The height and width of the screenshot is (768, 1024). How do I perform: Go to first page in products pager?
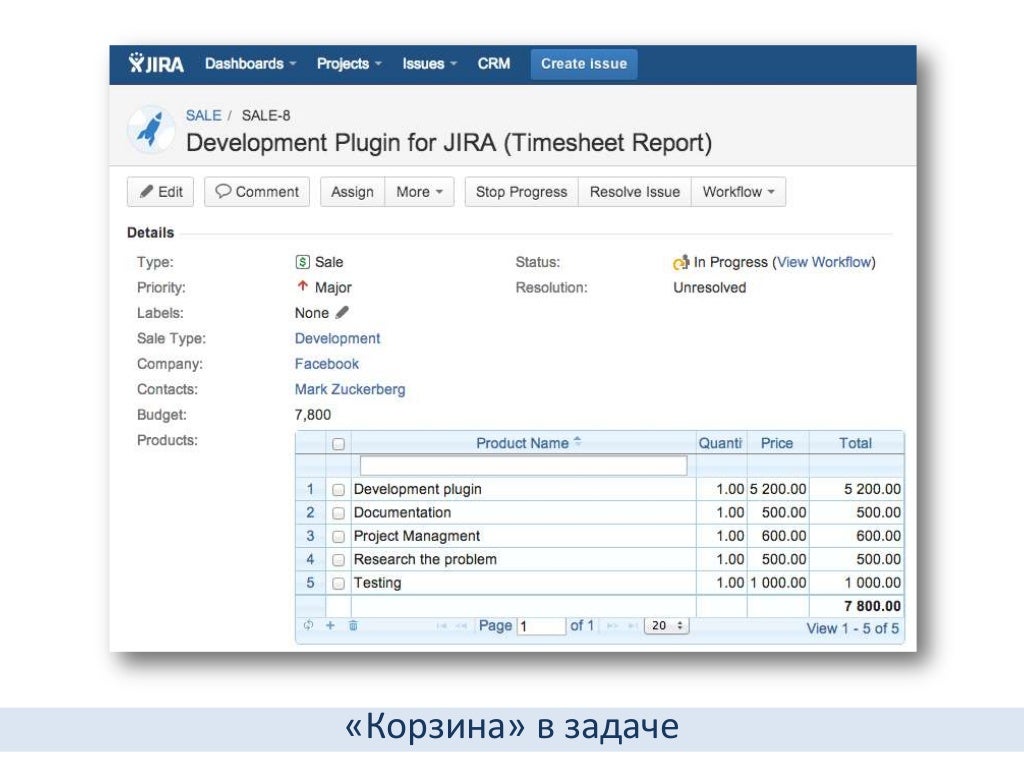click(x=442, y=626)
